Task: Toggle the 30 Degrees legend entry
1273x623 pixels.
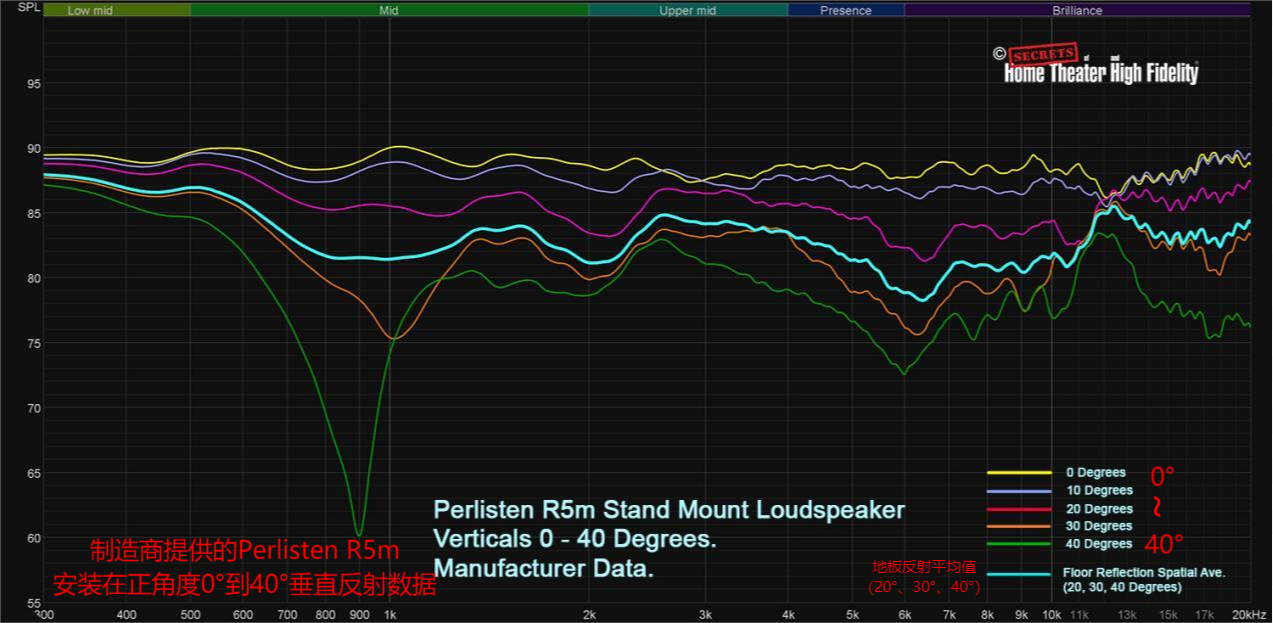Action: pos(1099,526)
